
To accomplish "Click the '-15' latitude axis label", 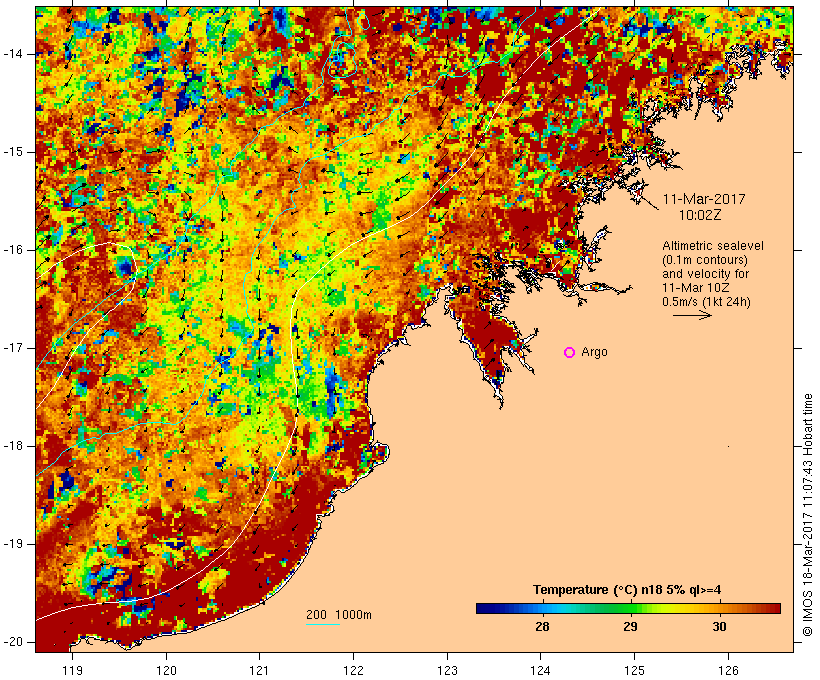I will click(x=13, y=152).
